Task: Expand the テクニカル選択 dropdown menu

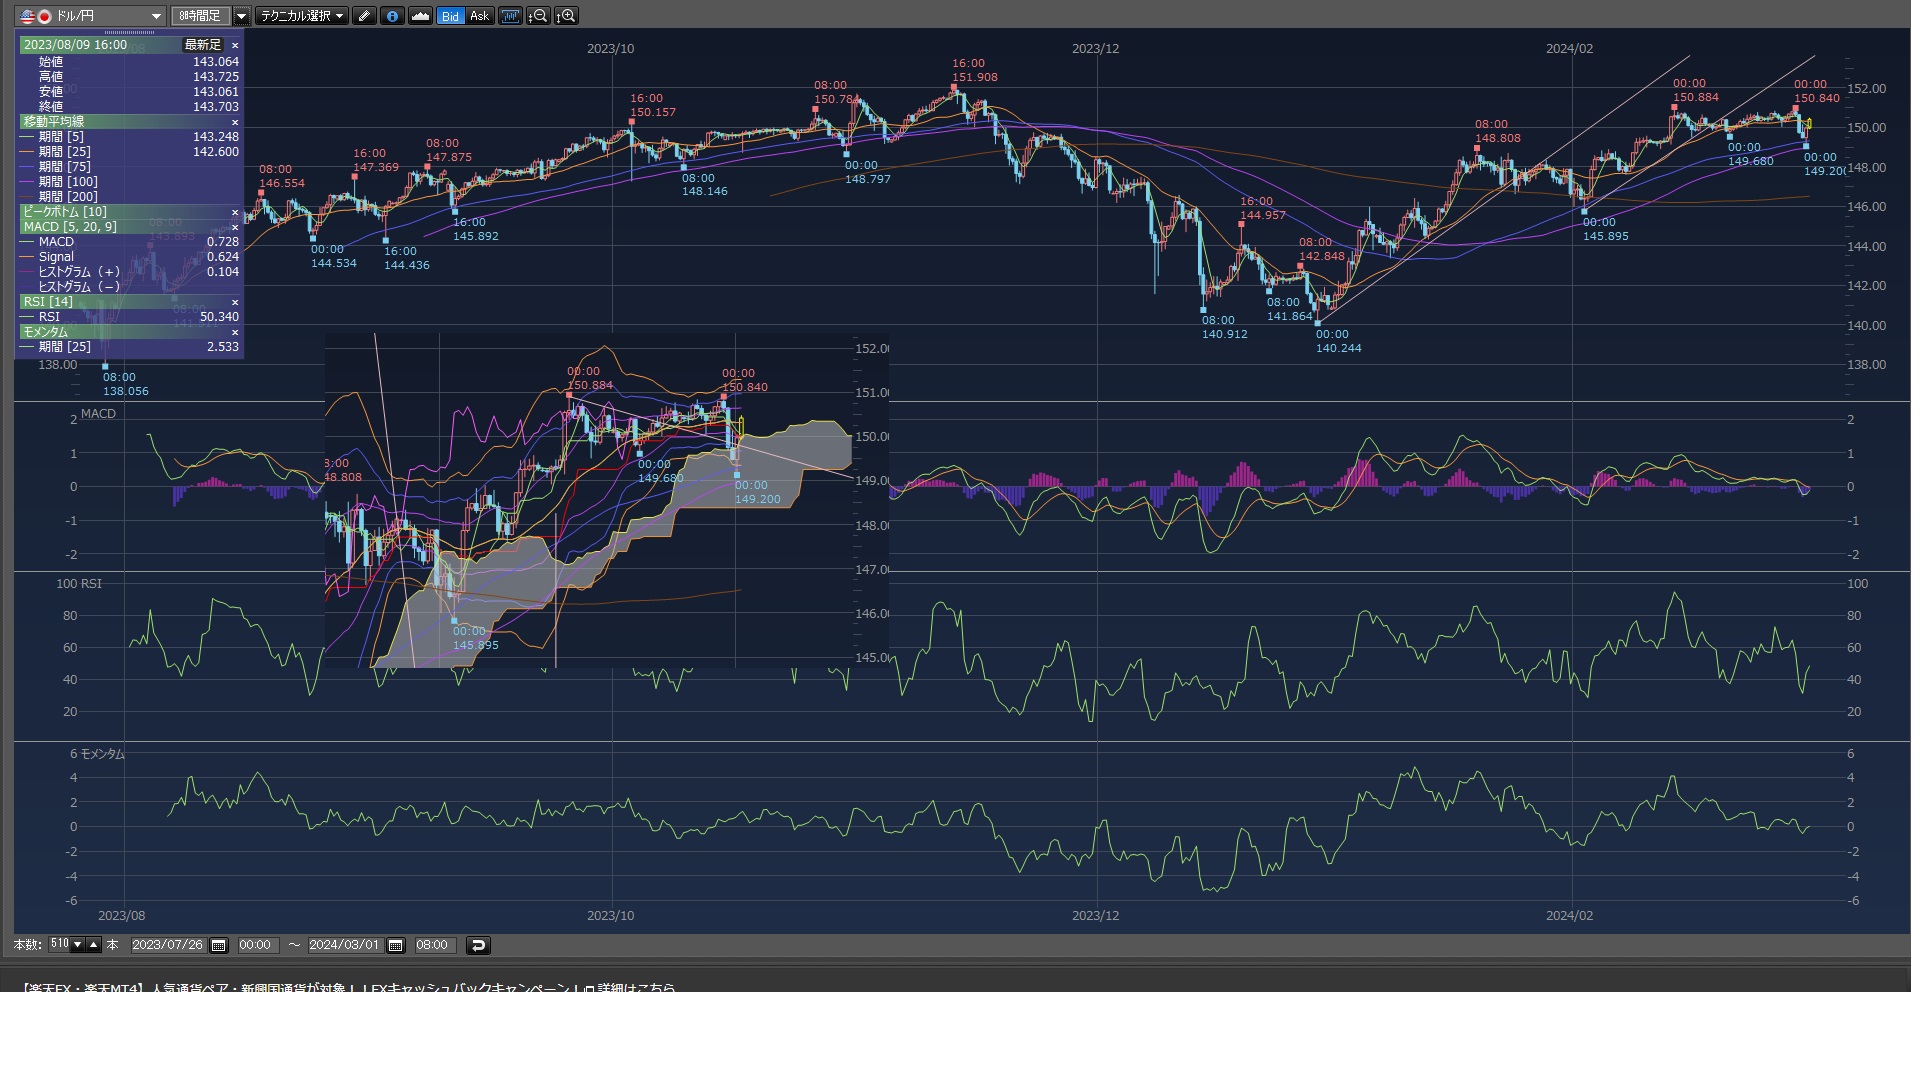Action: coord(301,16)
